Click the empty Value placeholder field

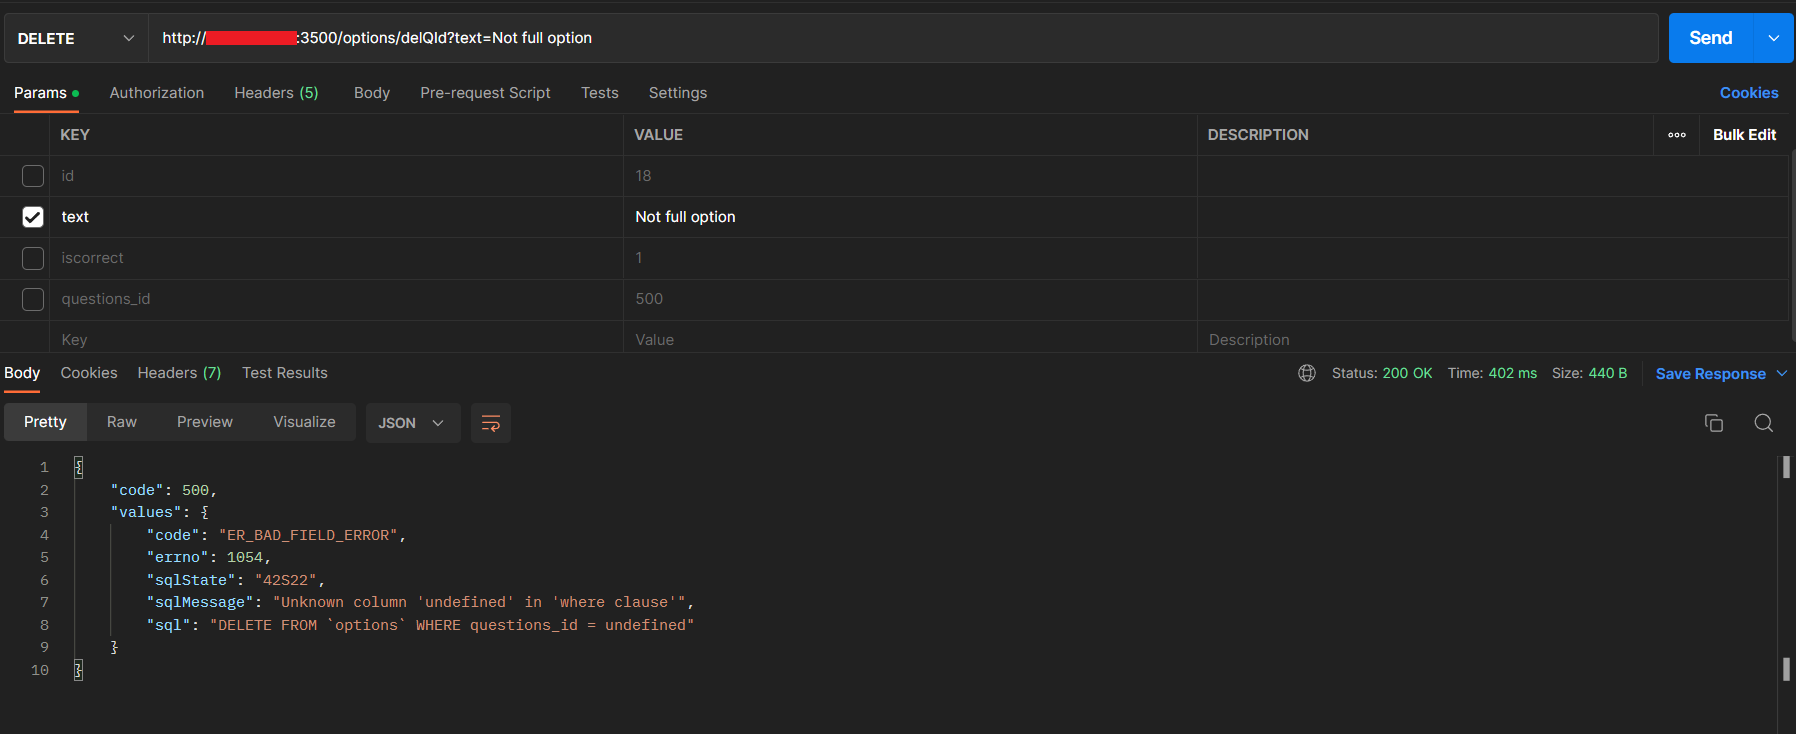910,340
